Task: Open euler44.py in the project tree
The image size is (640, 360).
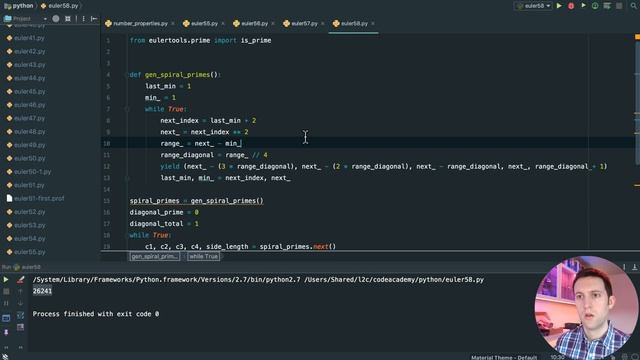Action: (26, 78)
